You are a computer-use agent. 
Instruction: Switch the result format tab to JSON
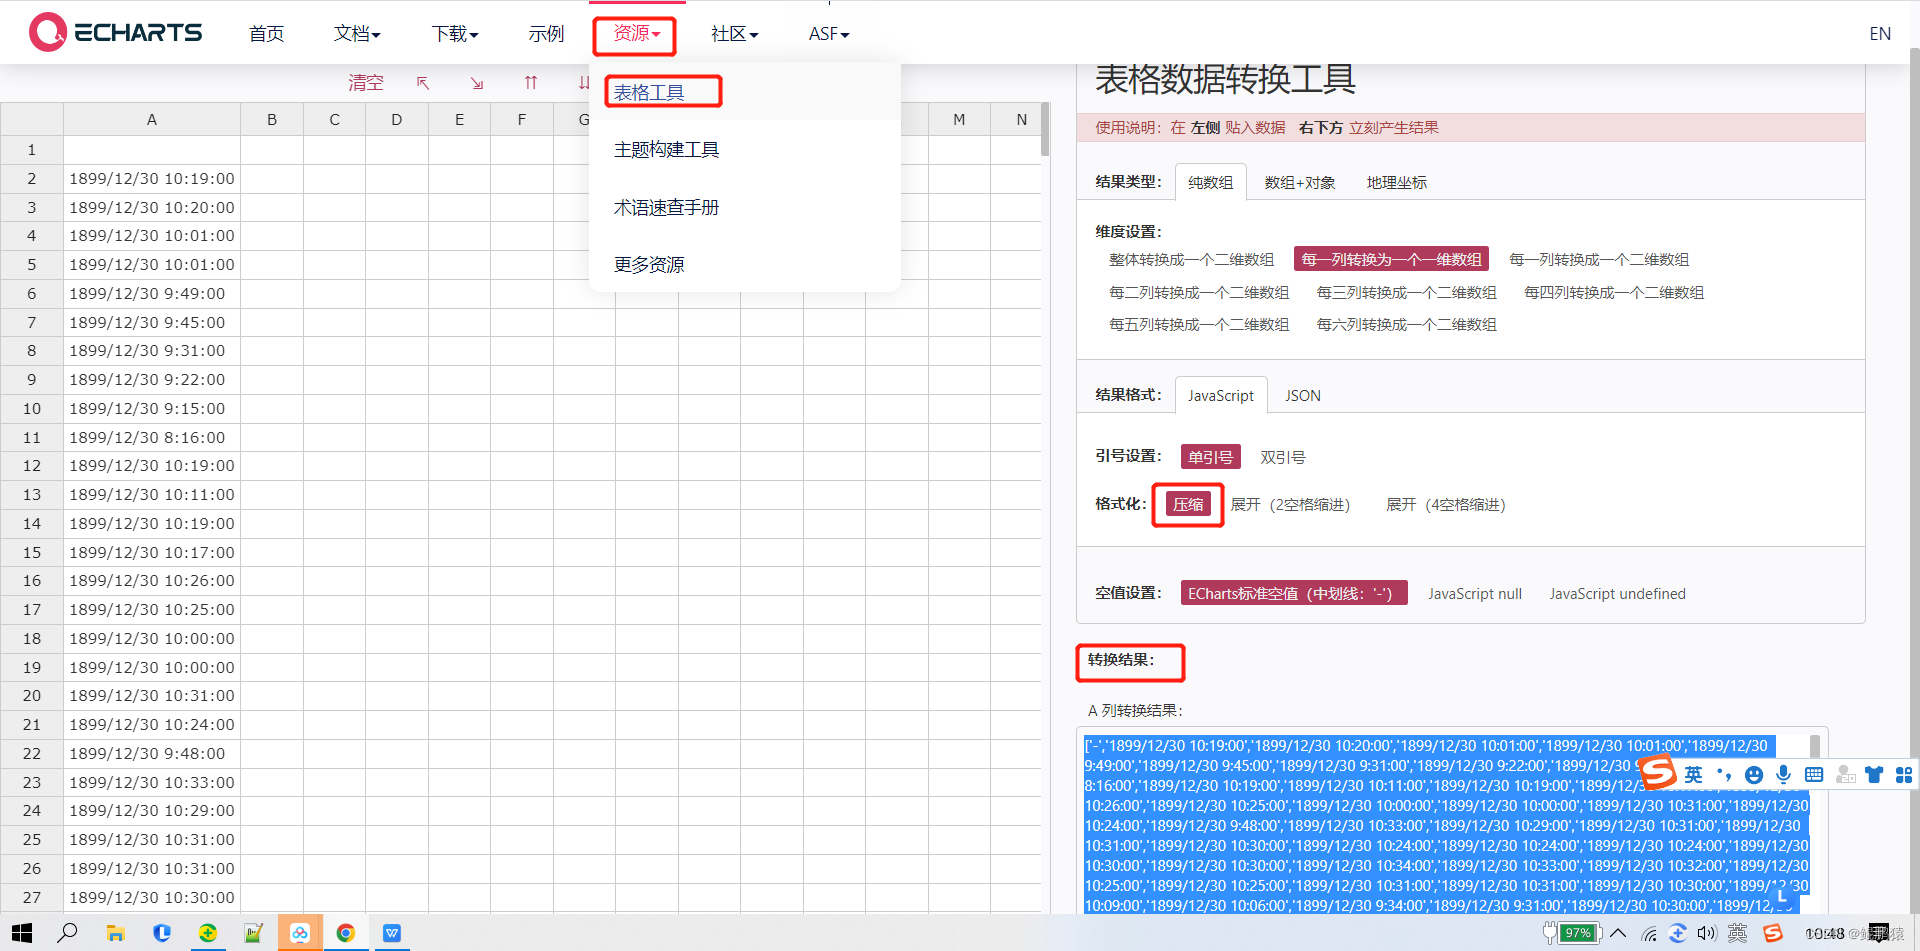(x=1302, y=395)
